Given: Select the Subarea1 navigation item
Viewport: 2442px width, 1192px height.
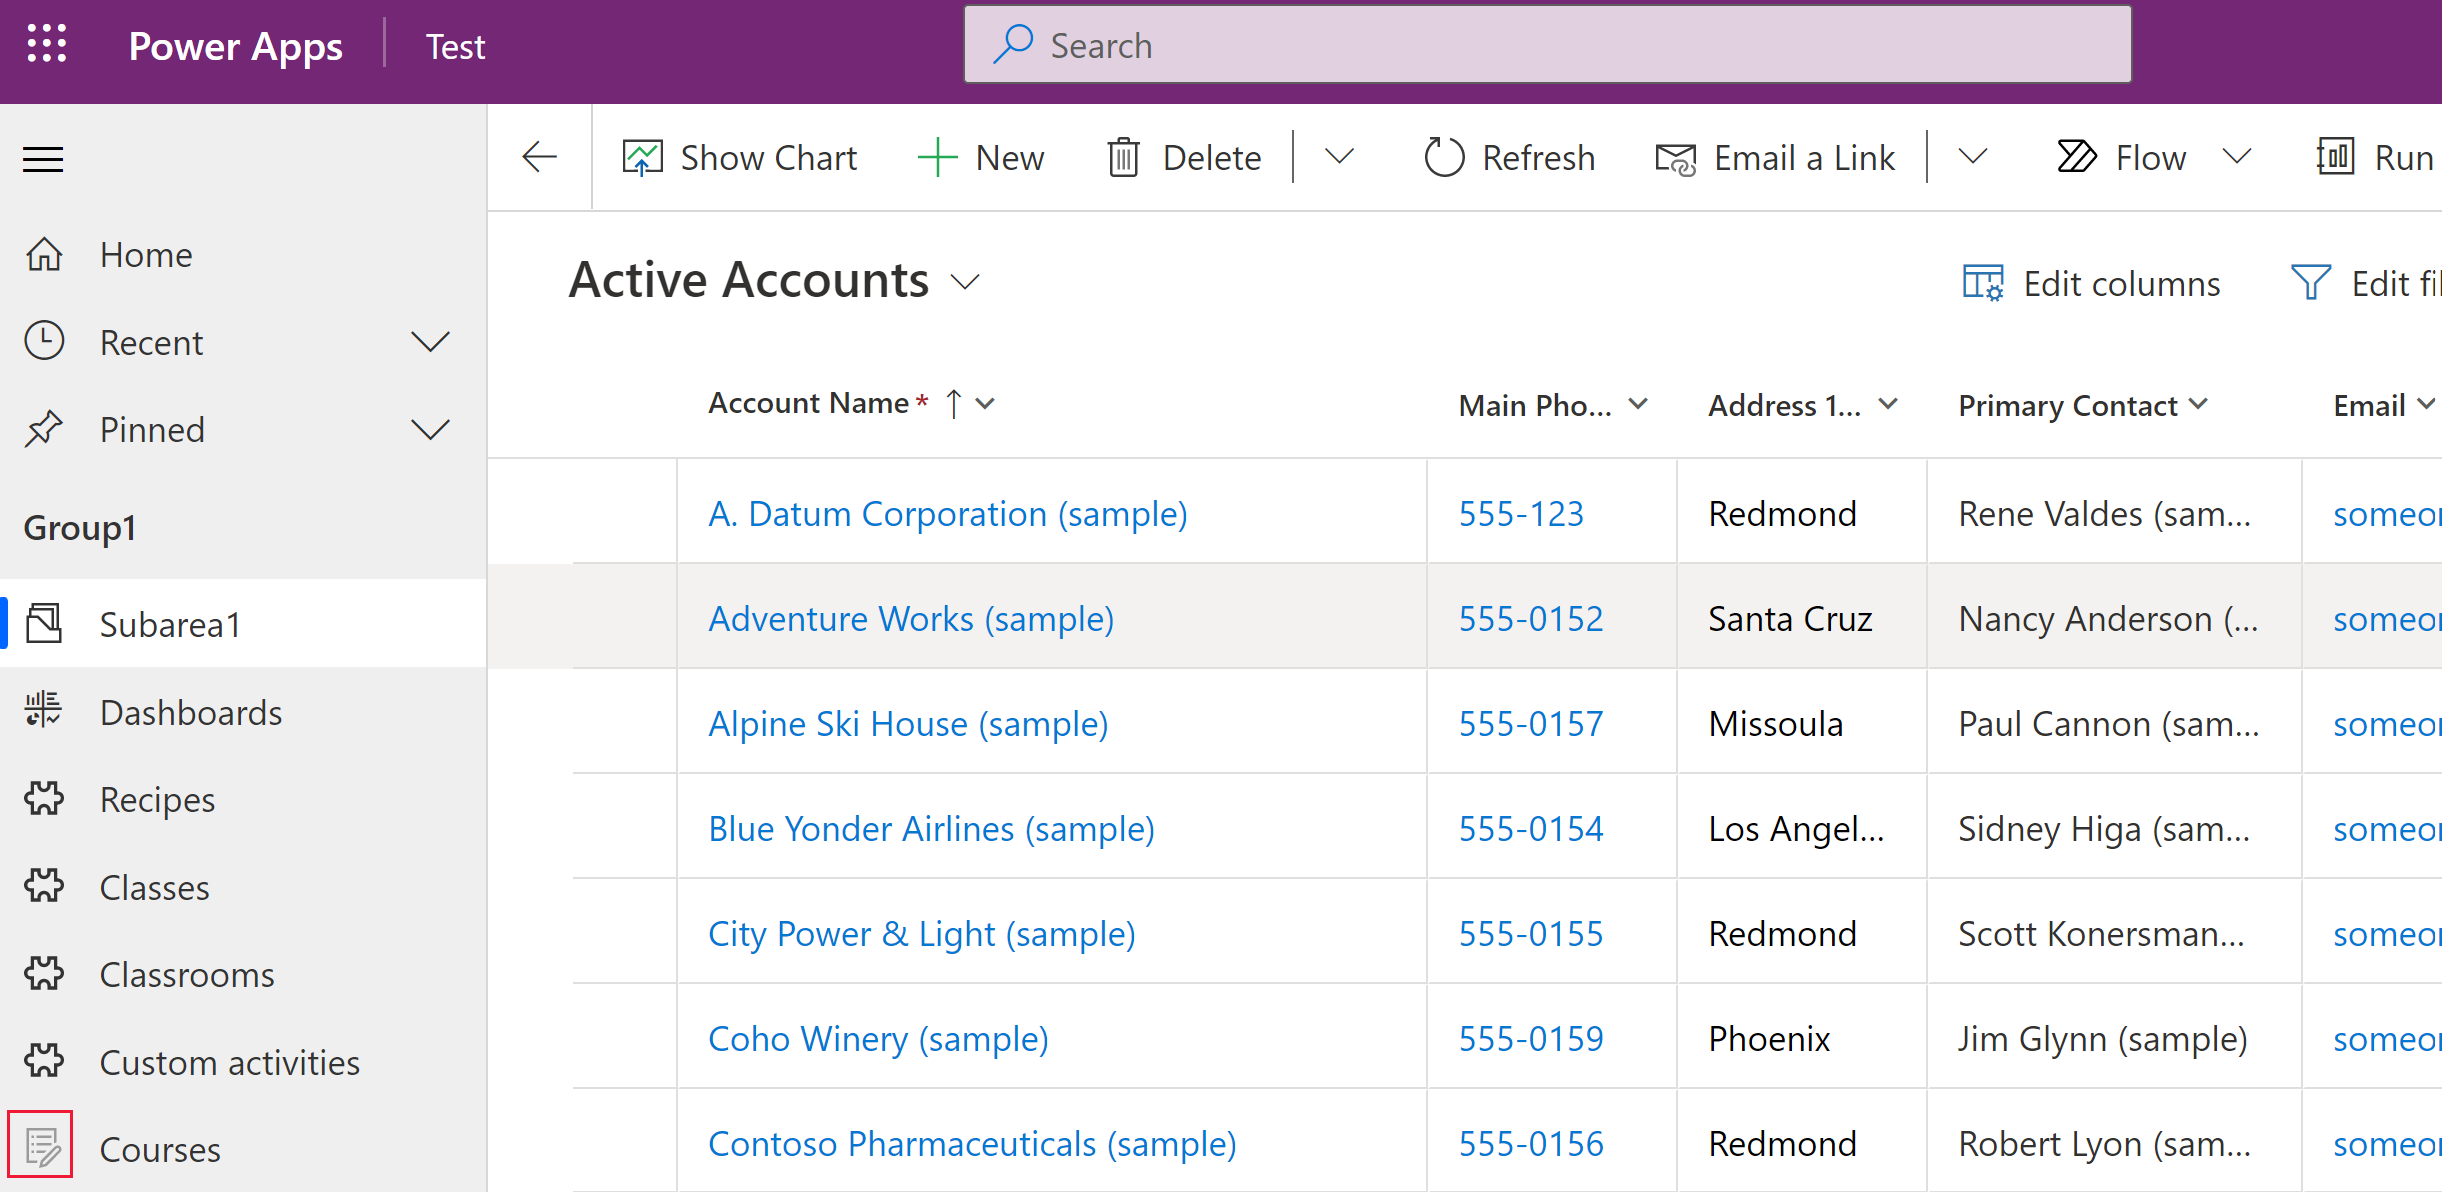Looking at the screenshot, I should (170, 625).
